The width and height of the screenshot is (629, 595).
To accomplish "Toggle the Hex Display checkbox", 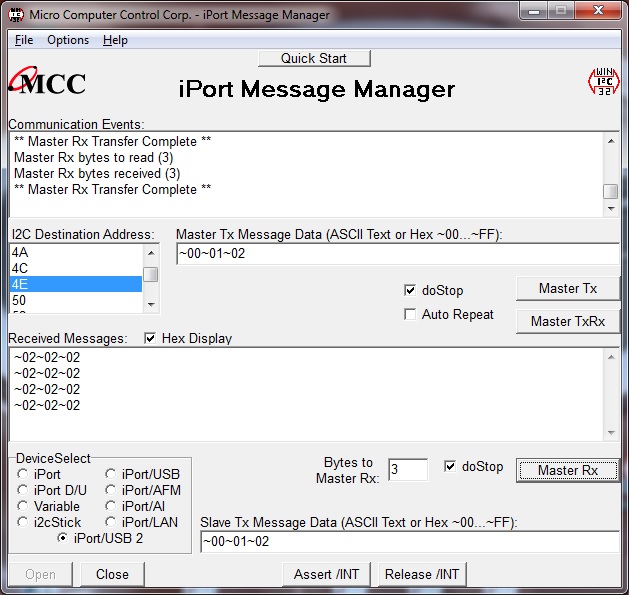I will pos(150,338).
